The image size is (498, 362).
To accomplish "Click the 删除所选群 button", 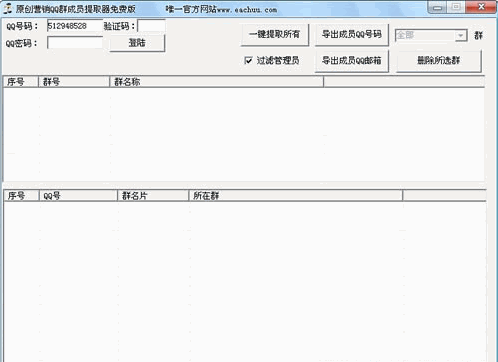I will pyautogui.click(x=439, y=61).
